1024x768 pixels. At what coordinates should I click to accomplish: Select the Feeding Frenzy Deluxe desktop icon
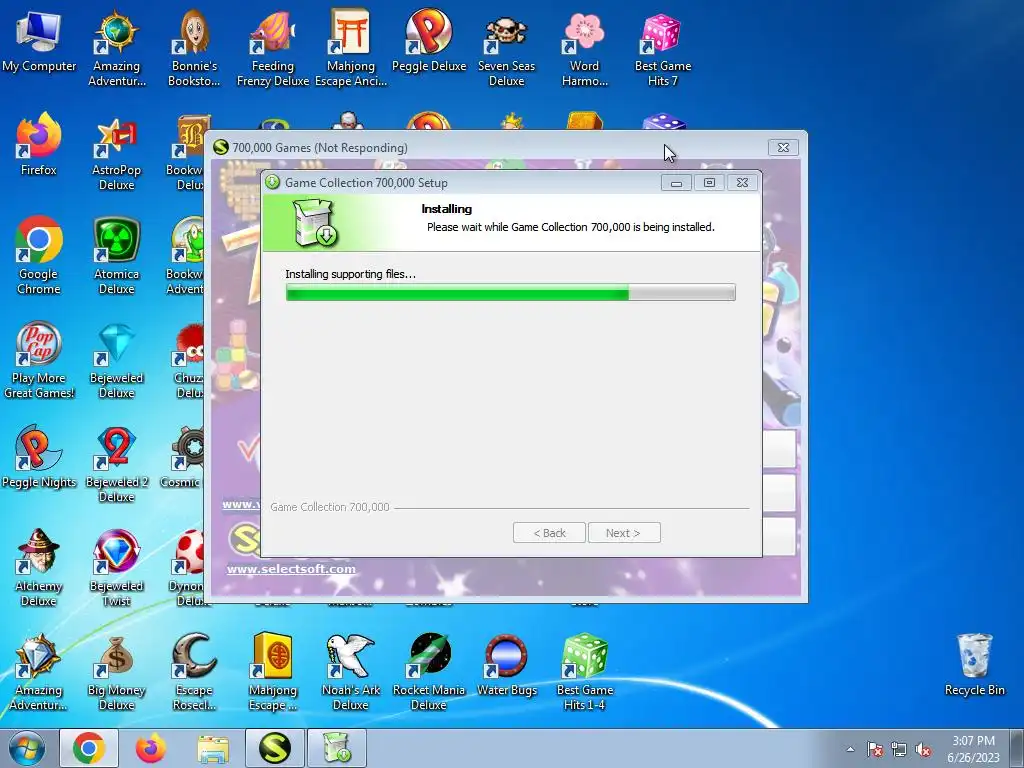coord(272,49)
